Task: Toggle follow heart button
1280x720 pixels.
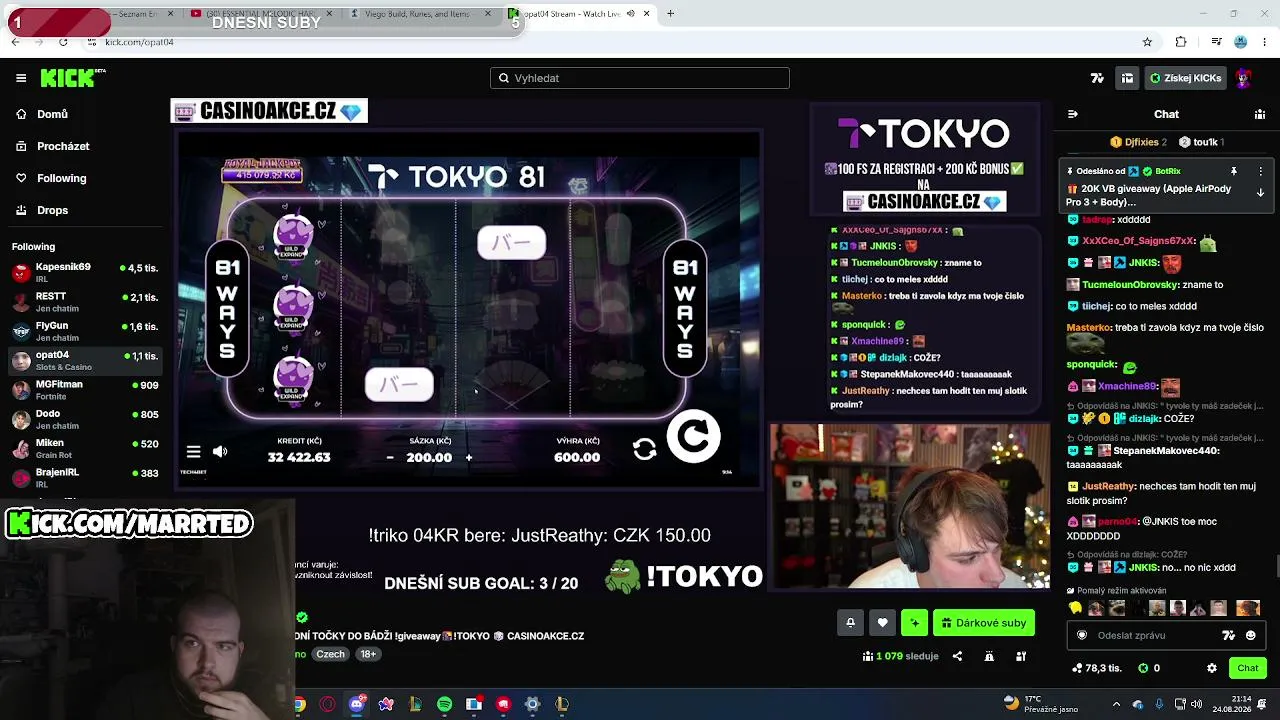Action: pyautogui.click(x=882, y=623)
